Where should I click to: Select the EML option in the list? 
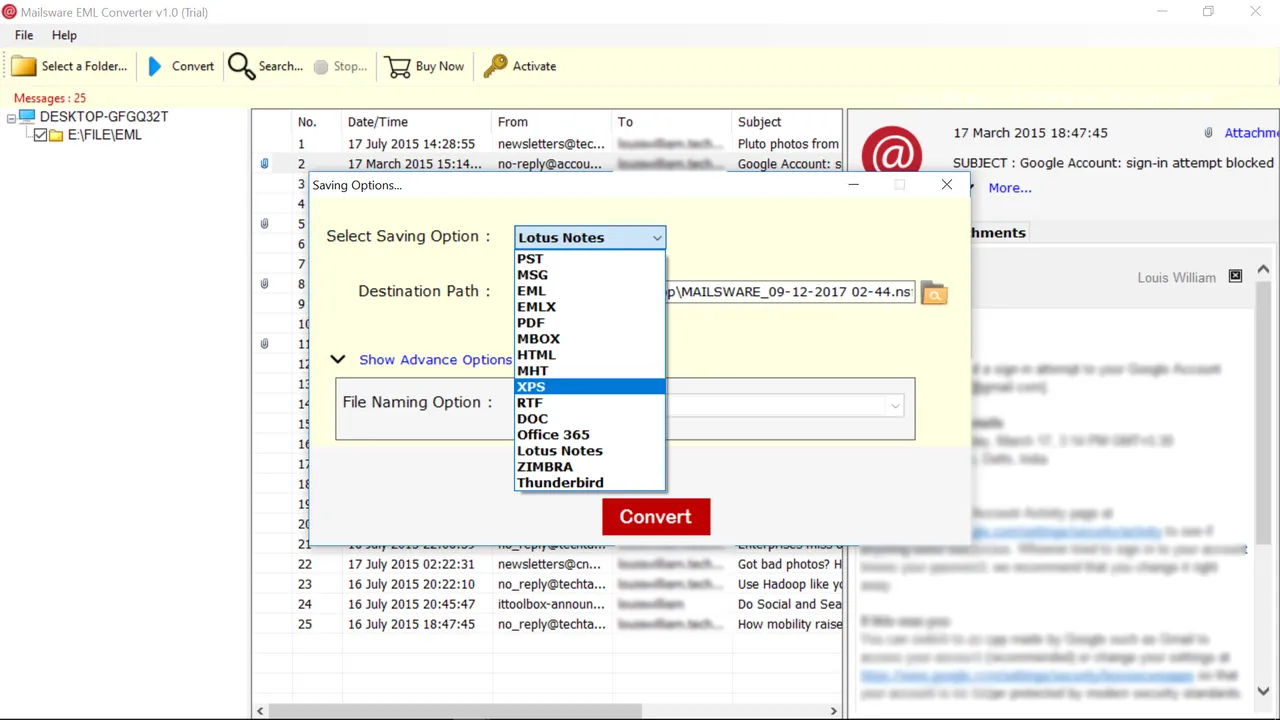590,290
